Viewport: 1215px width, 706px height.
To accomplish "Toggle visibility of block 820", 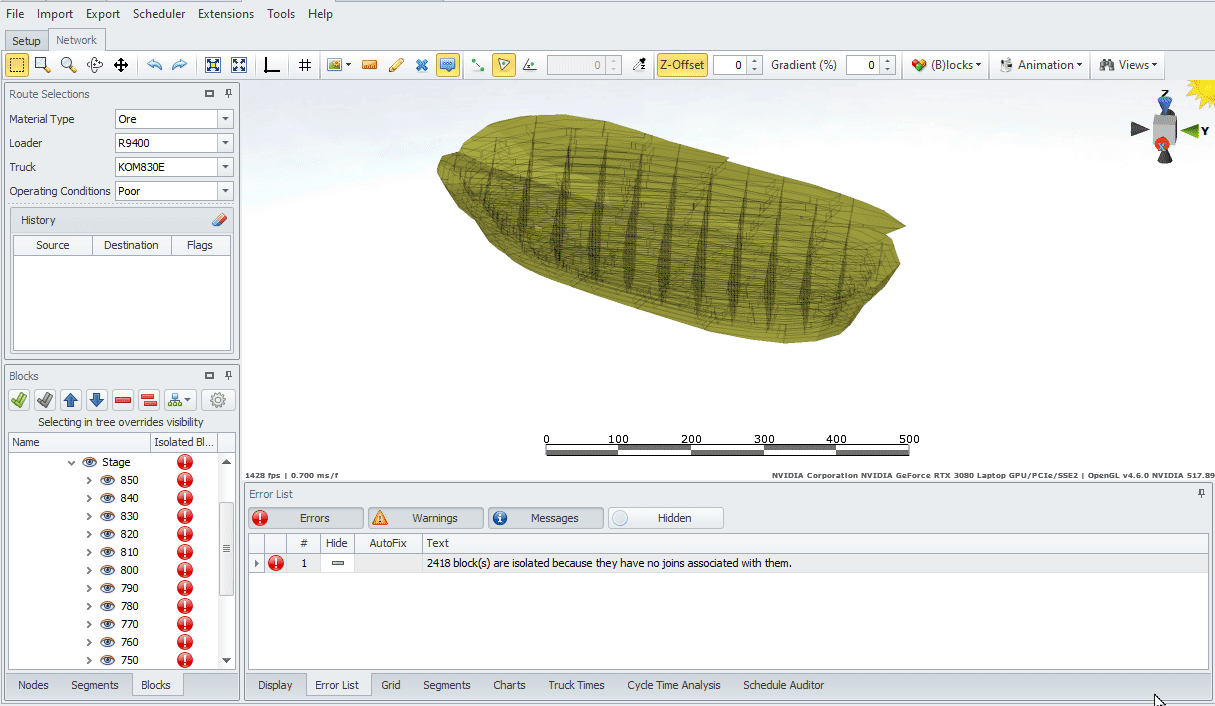I will (x=108, y=534).
